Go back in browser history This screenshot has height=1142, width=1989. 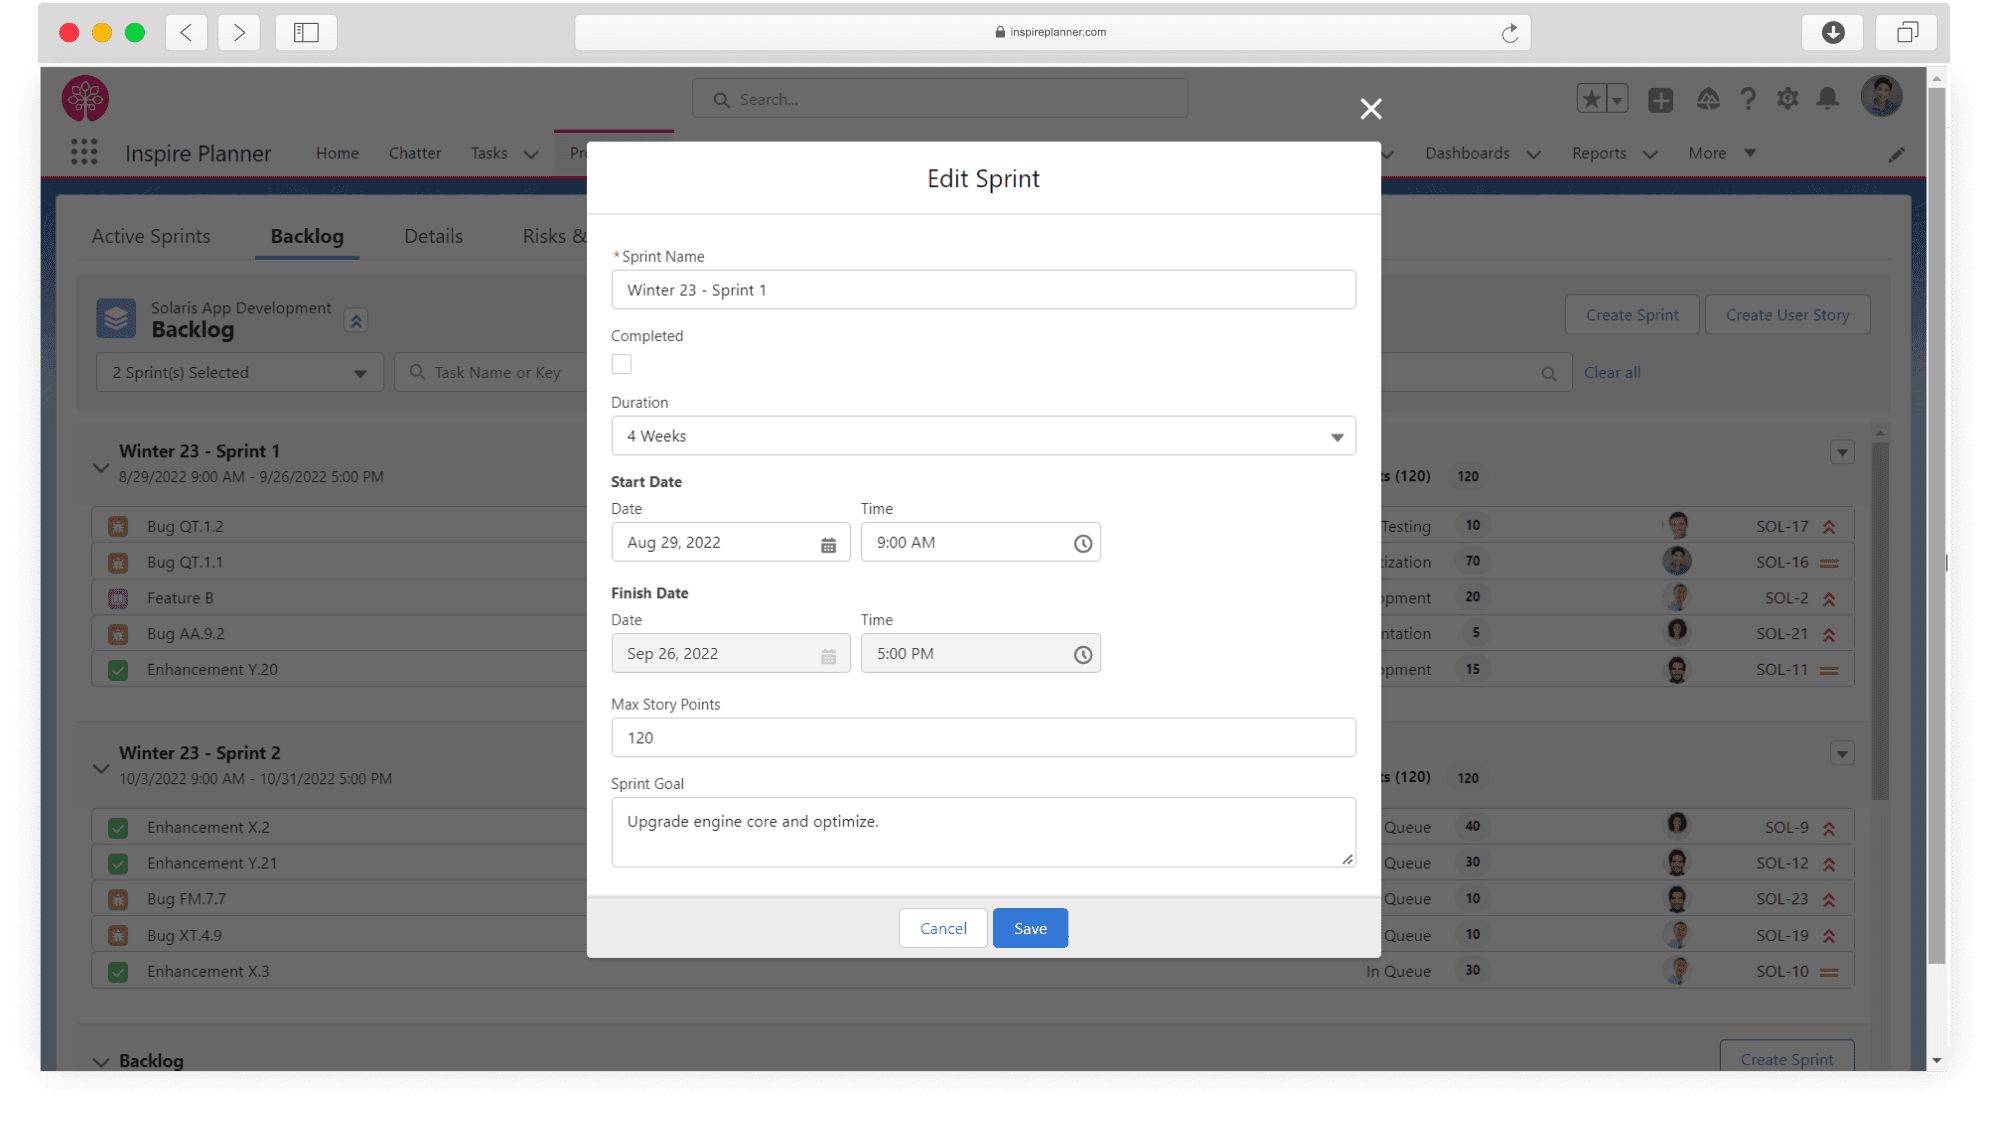click(186, 32)
